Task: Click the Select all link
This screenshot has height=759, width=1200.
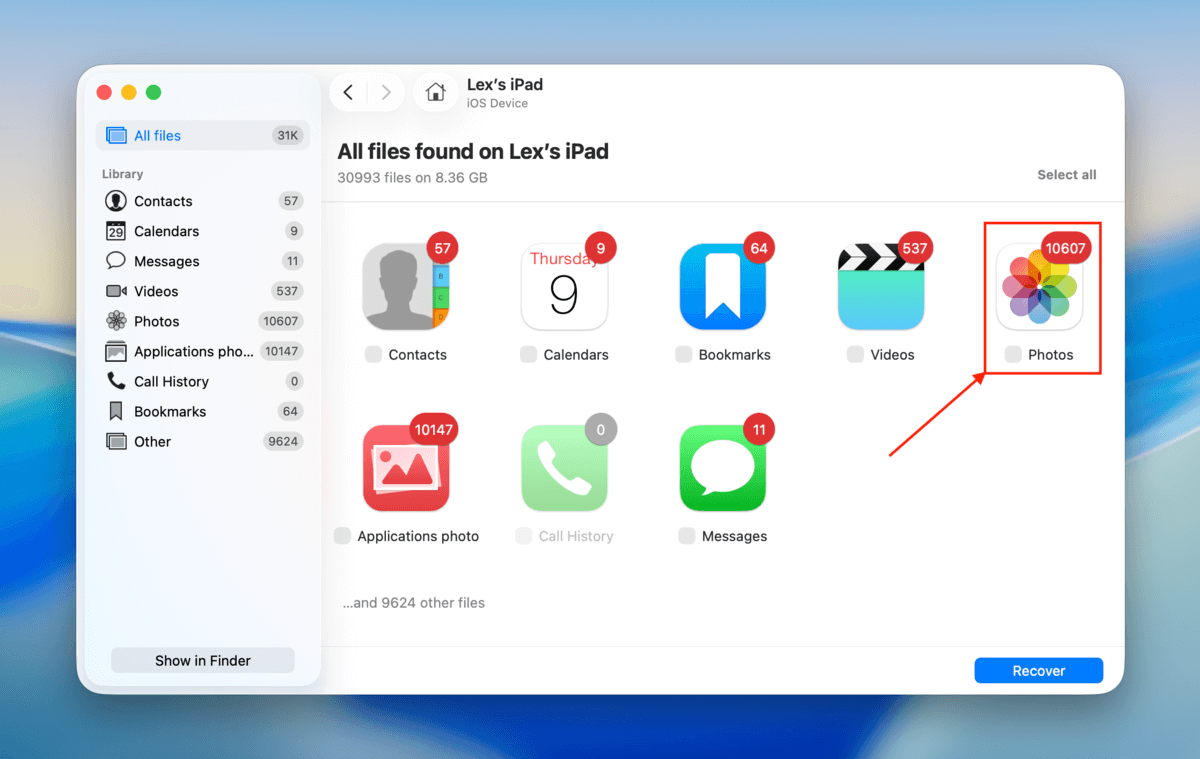Action: pos(1066,174)
